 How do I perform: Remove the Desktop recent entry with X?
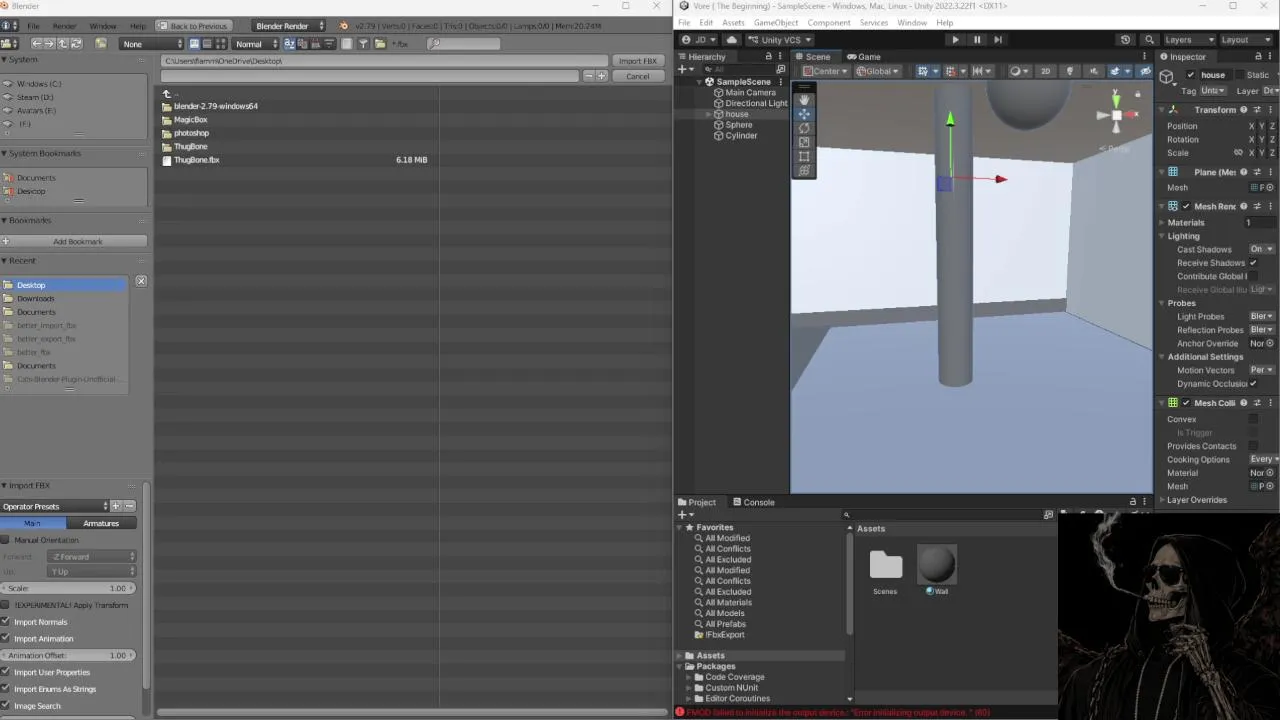pyautogui.click(x=141, y=281)
